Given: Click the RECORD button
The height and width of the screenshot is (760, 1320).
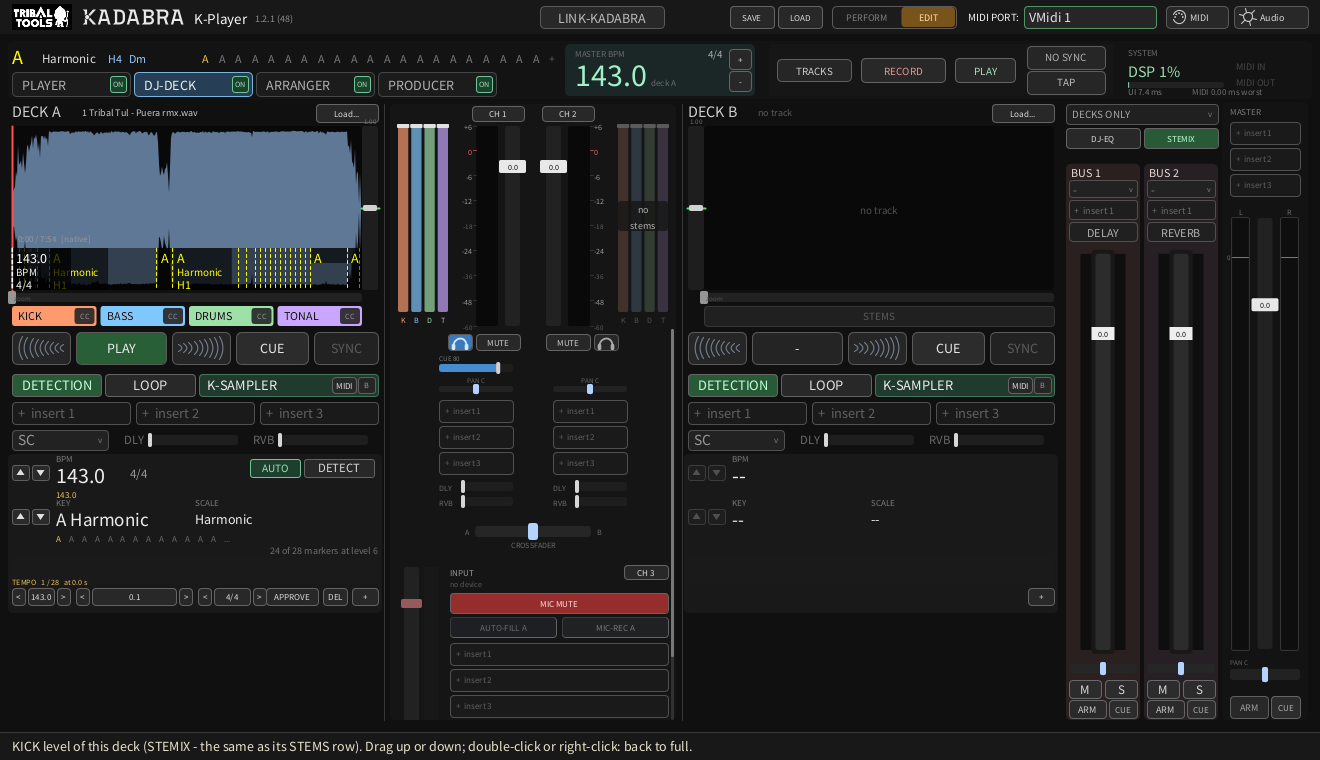Looking at the screenshot, I should [903, 71].
